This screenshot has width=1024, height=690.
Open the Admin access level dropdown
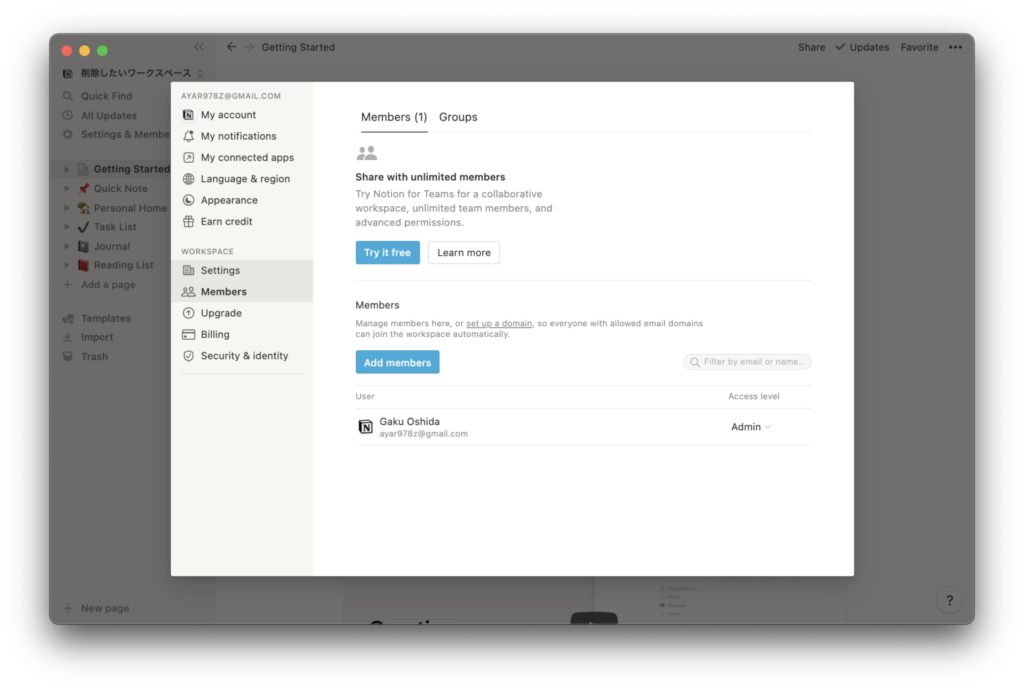point(751,427)
